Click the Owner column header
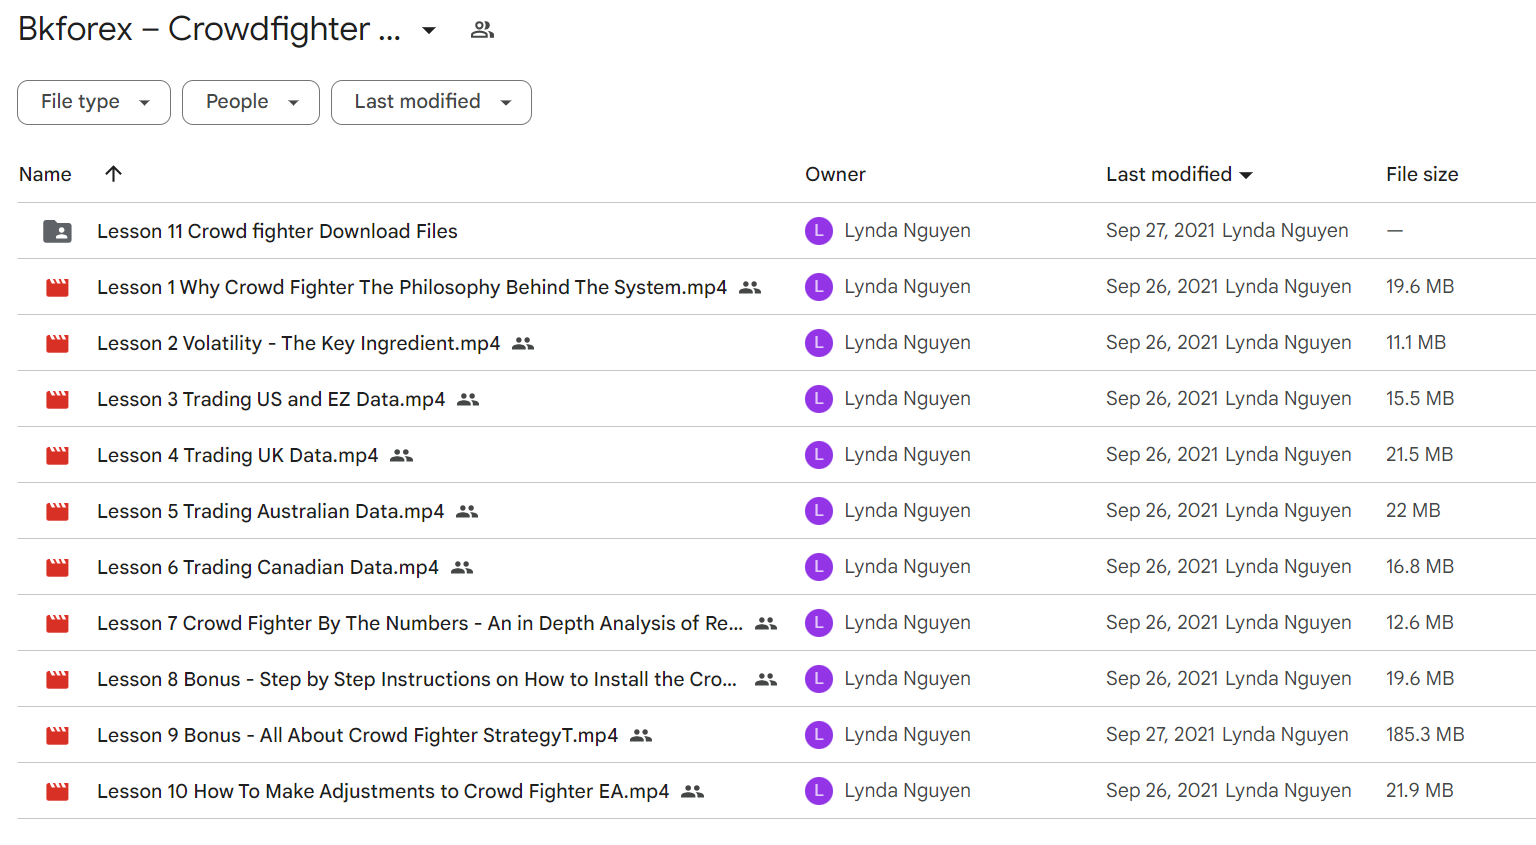The height and width of the screenshot is (845, 1536). pos(835,174)
